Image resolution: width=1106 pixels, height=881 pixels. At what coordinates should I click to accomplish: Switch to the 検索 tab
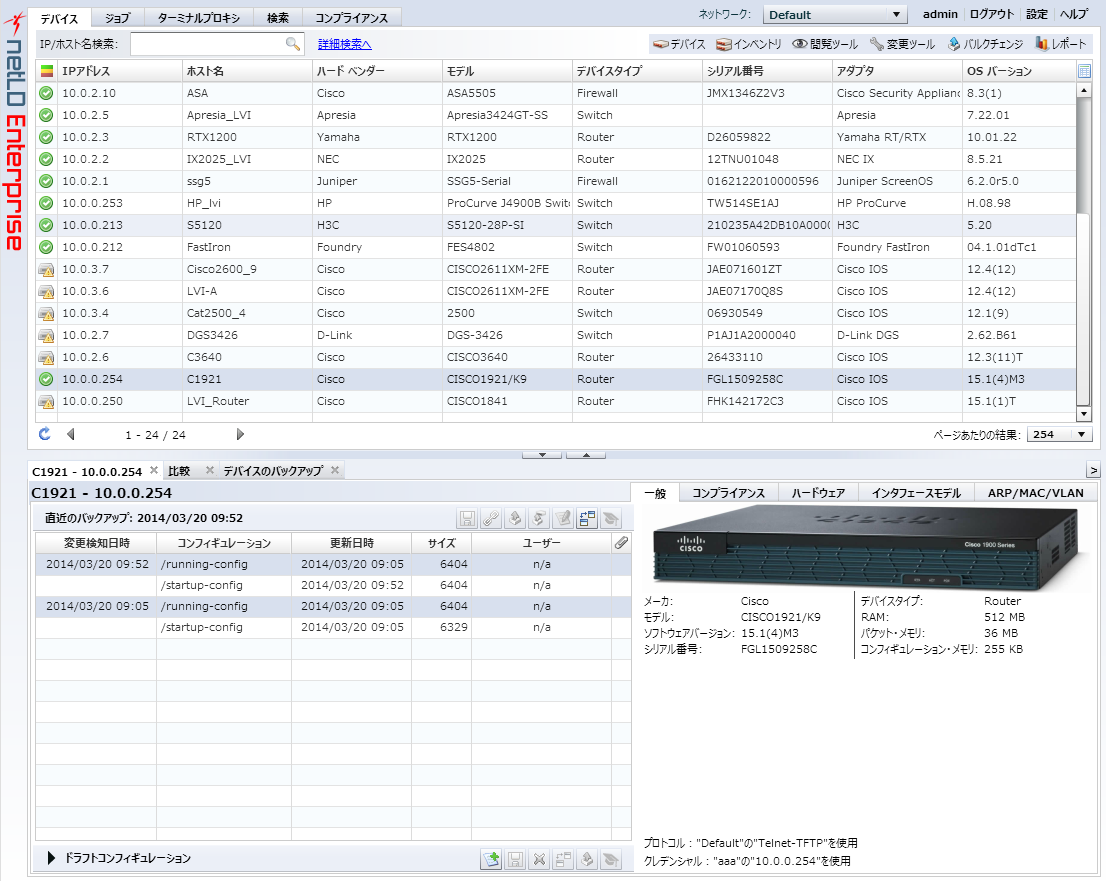pyautogui.click(x=278, y=18)
